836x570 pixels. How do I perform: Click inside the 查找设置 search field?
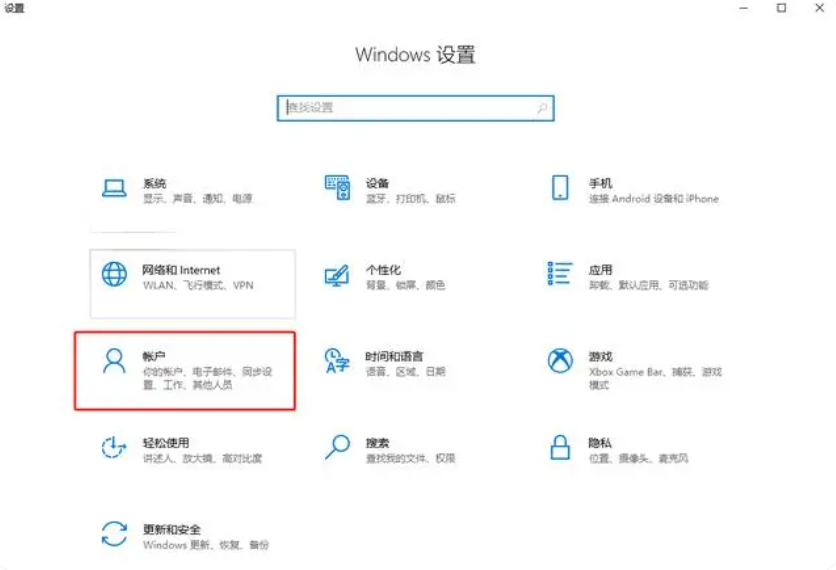[x=410, y=108]
